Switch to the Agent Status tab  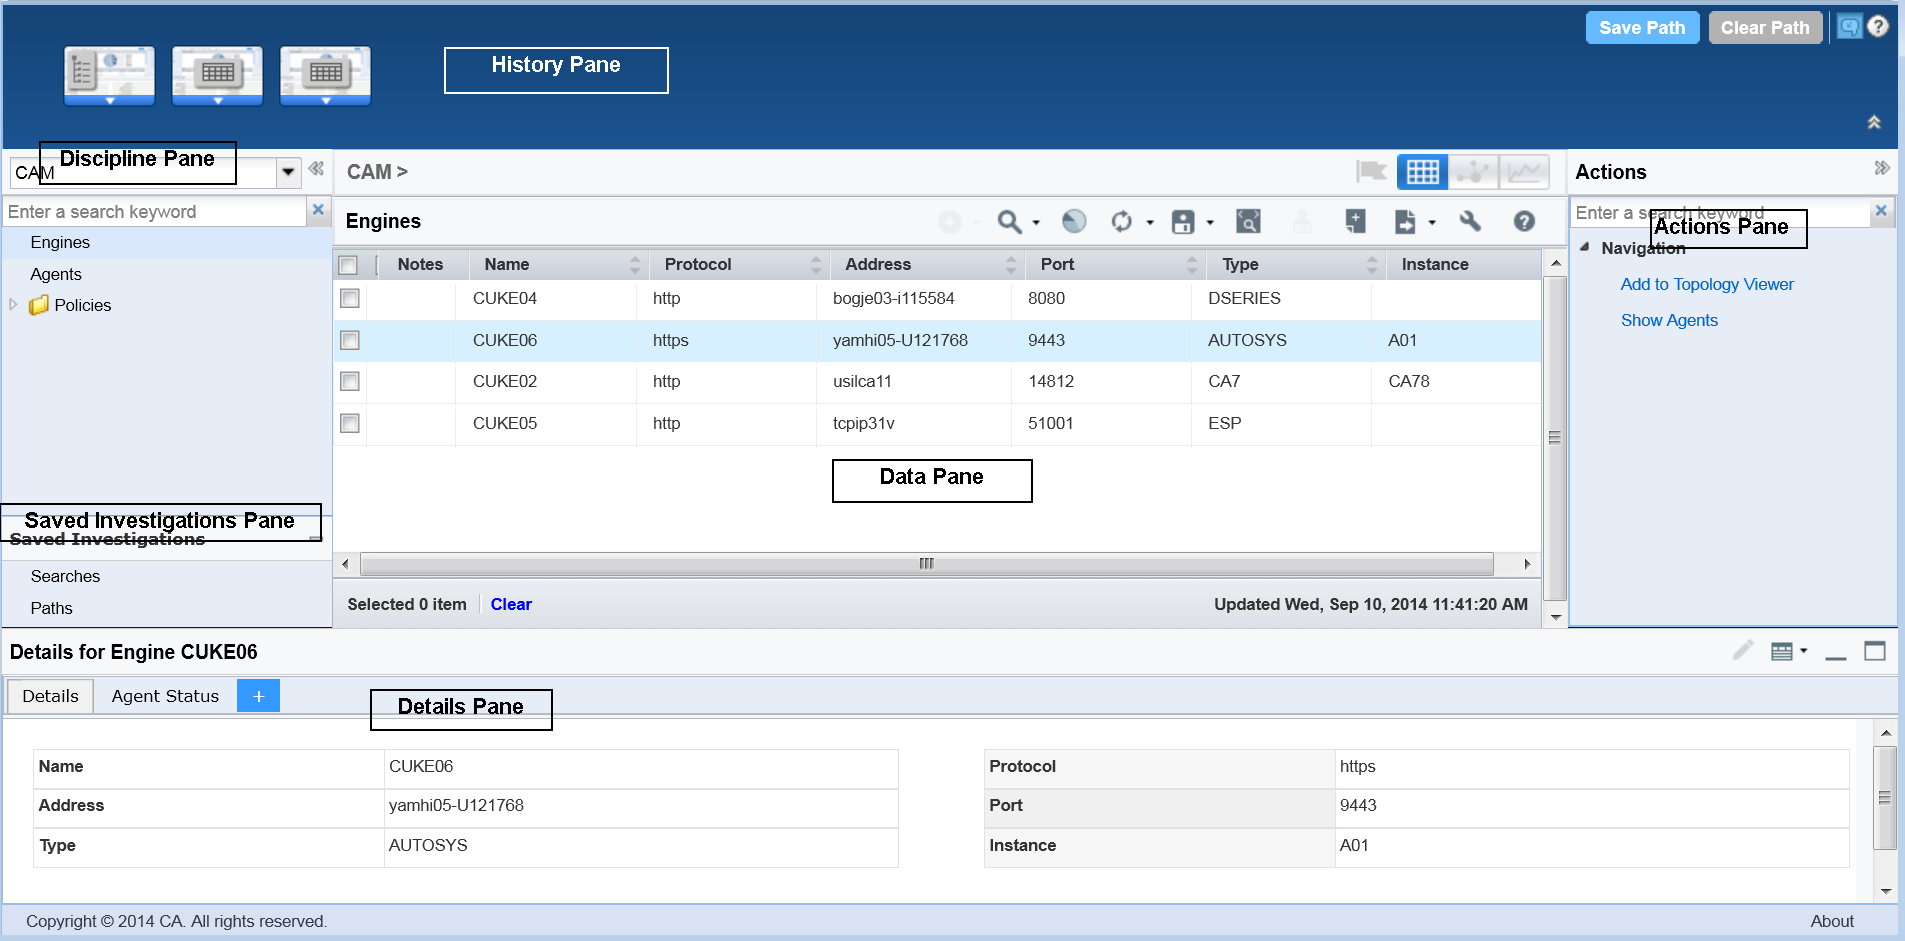[165, 696]
